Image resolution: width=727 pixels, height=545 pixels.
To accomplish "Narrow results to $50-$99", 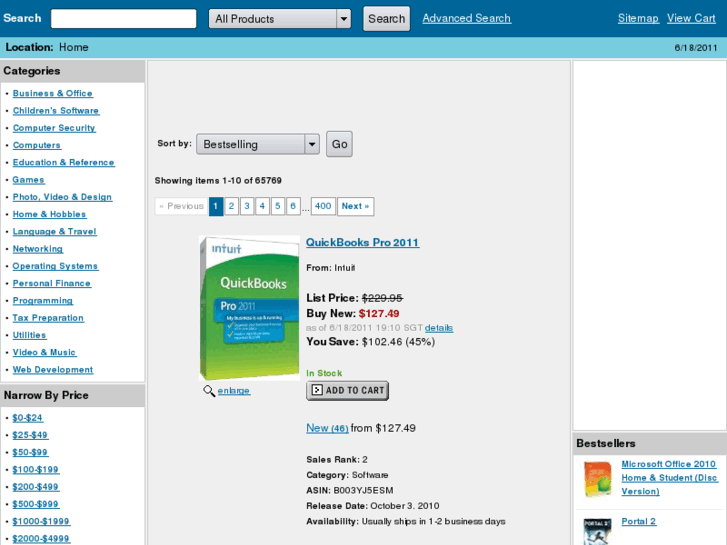I will click(x=30, y=452).
